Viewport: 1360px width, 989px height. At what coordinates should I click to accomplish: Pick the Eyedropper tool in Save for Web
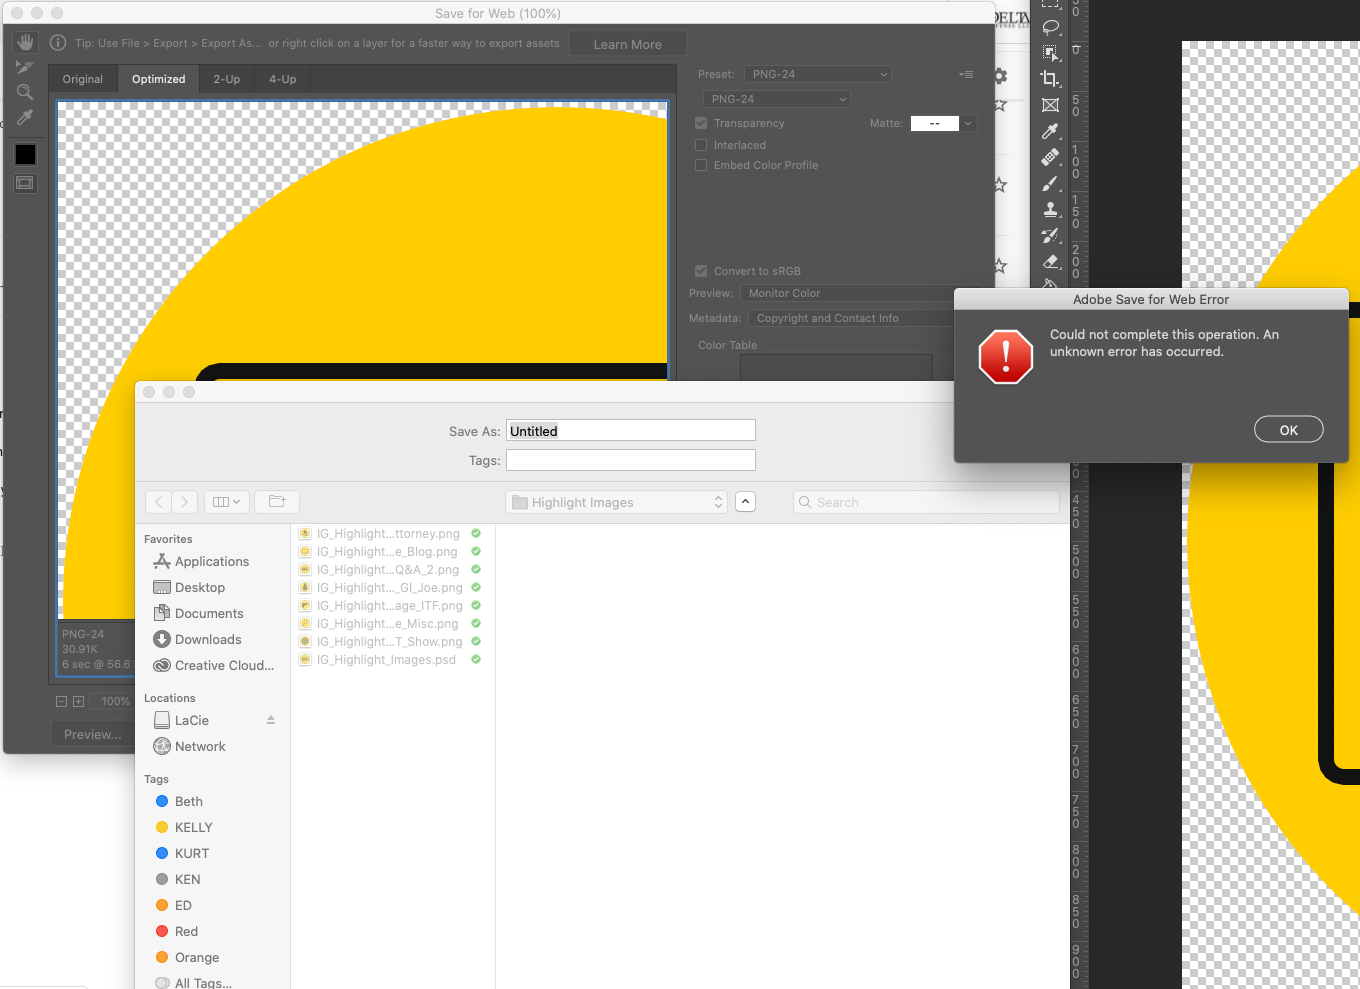point(25,117)
